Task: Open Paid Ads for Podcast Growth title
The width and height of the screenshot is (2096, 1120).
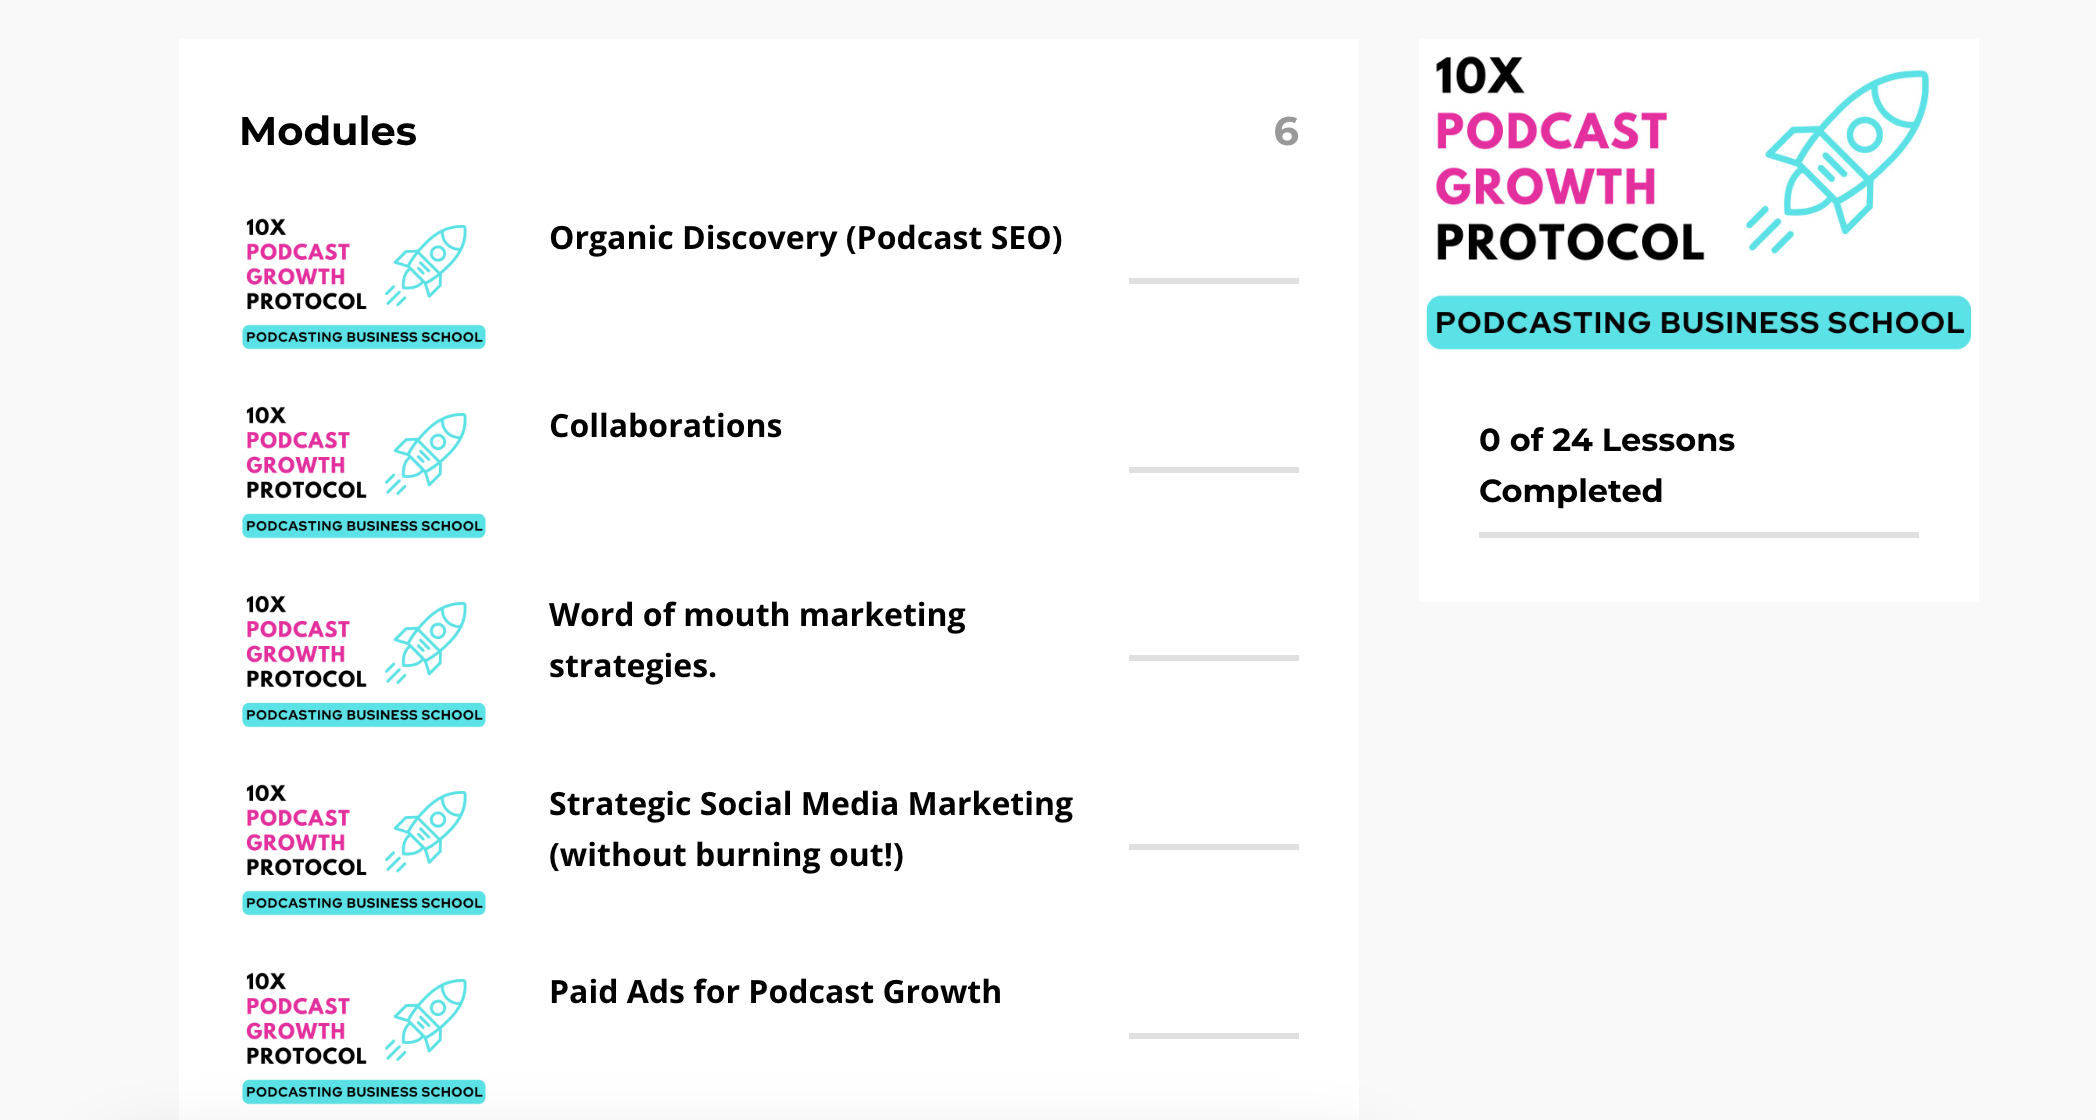Action: [x=775, y=992]
